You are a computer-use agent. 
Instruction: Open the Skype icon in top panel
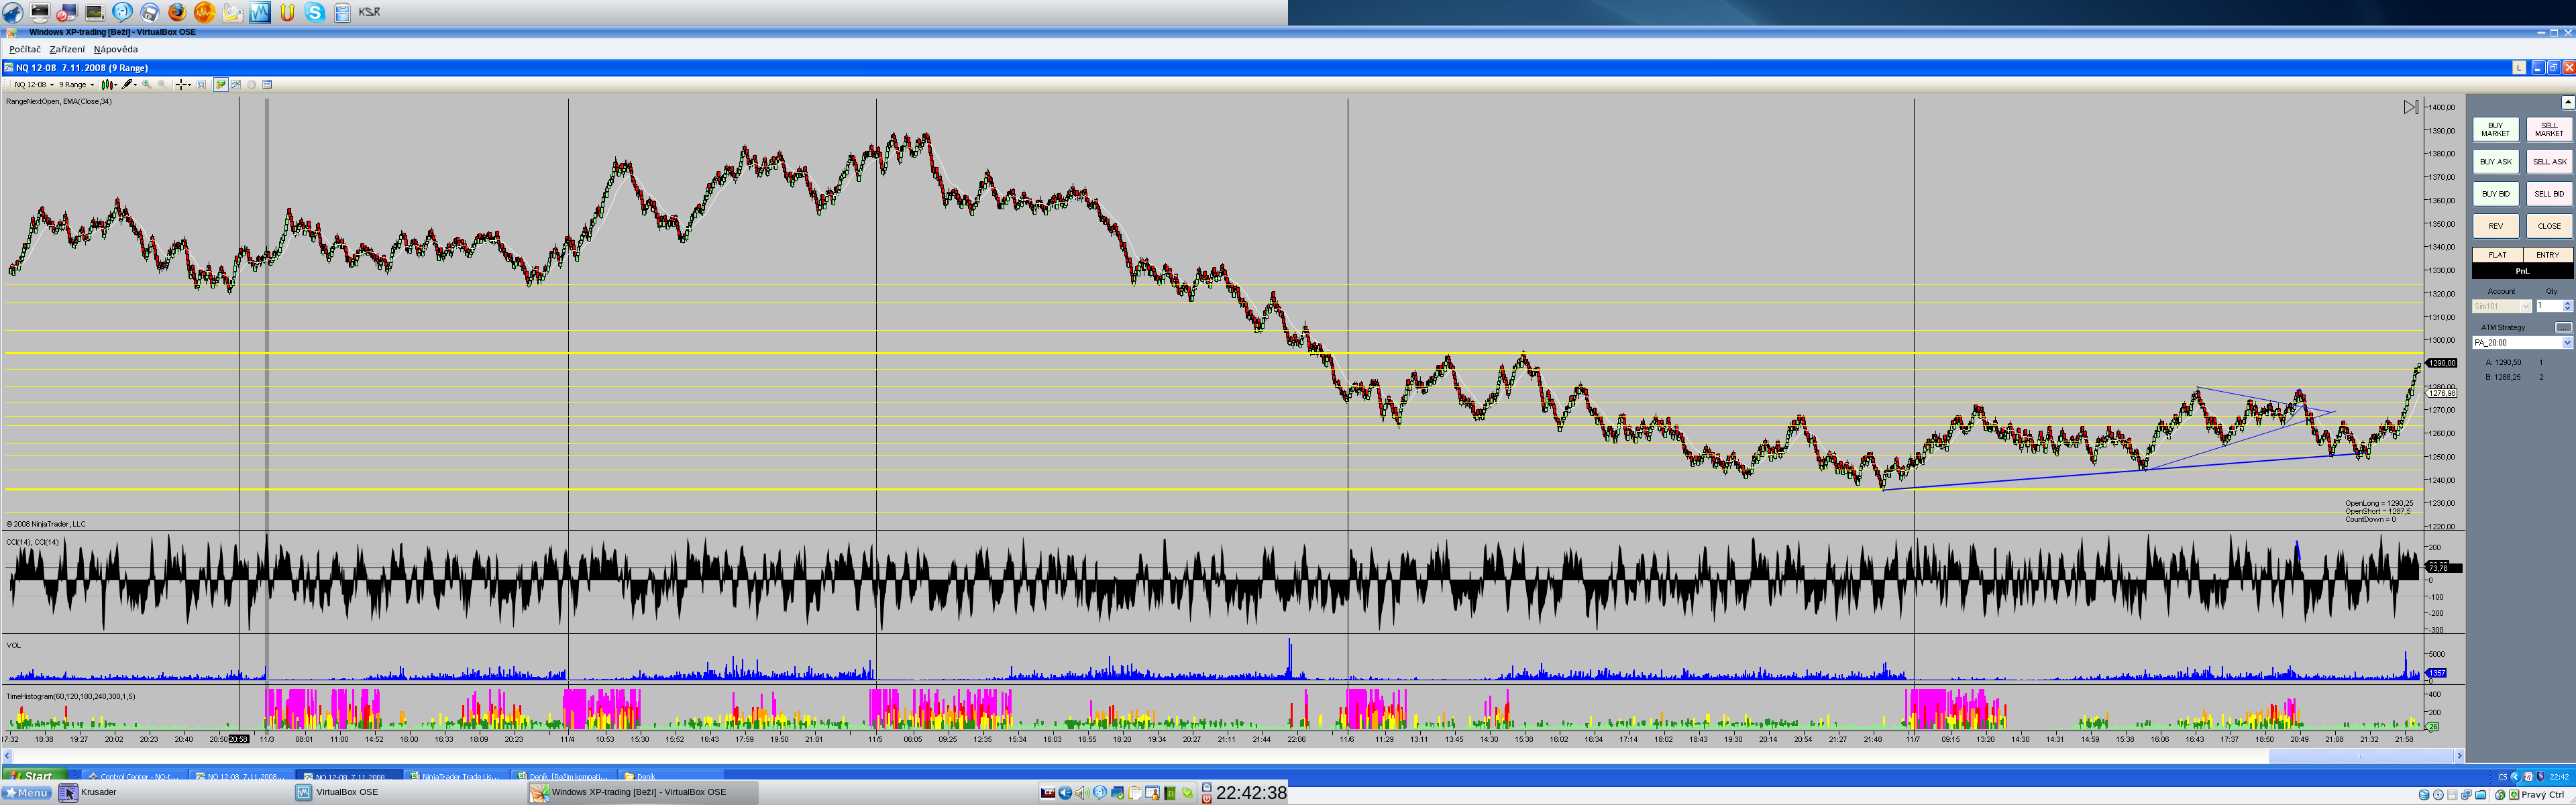coord(315,12)
